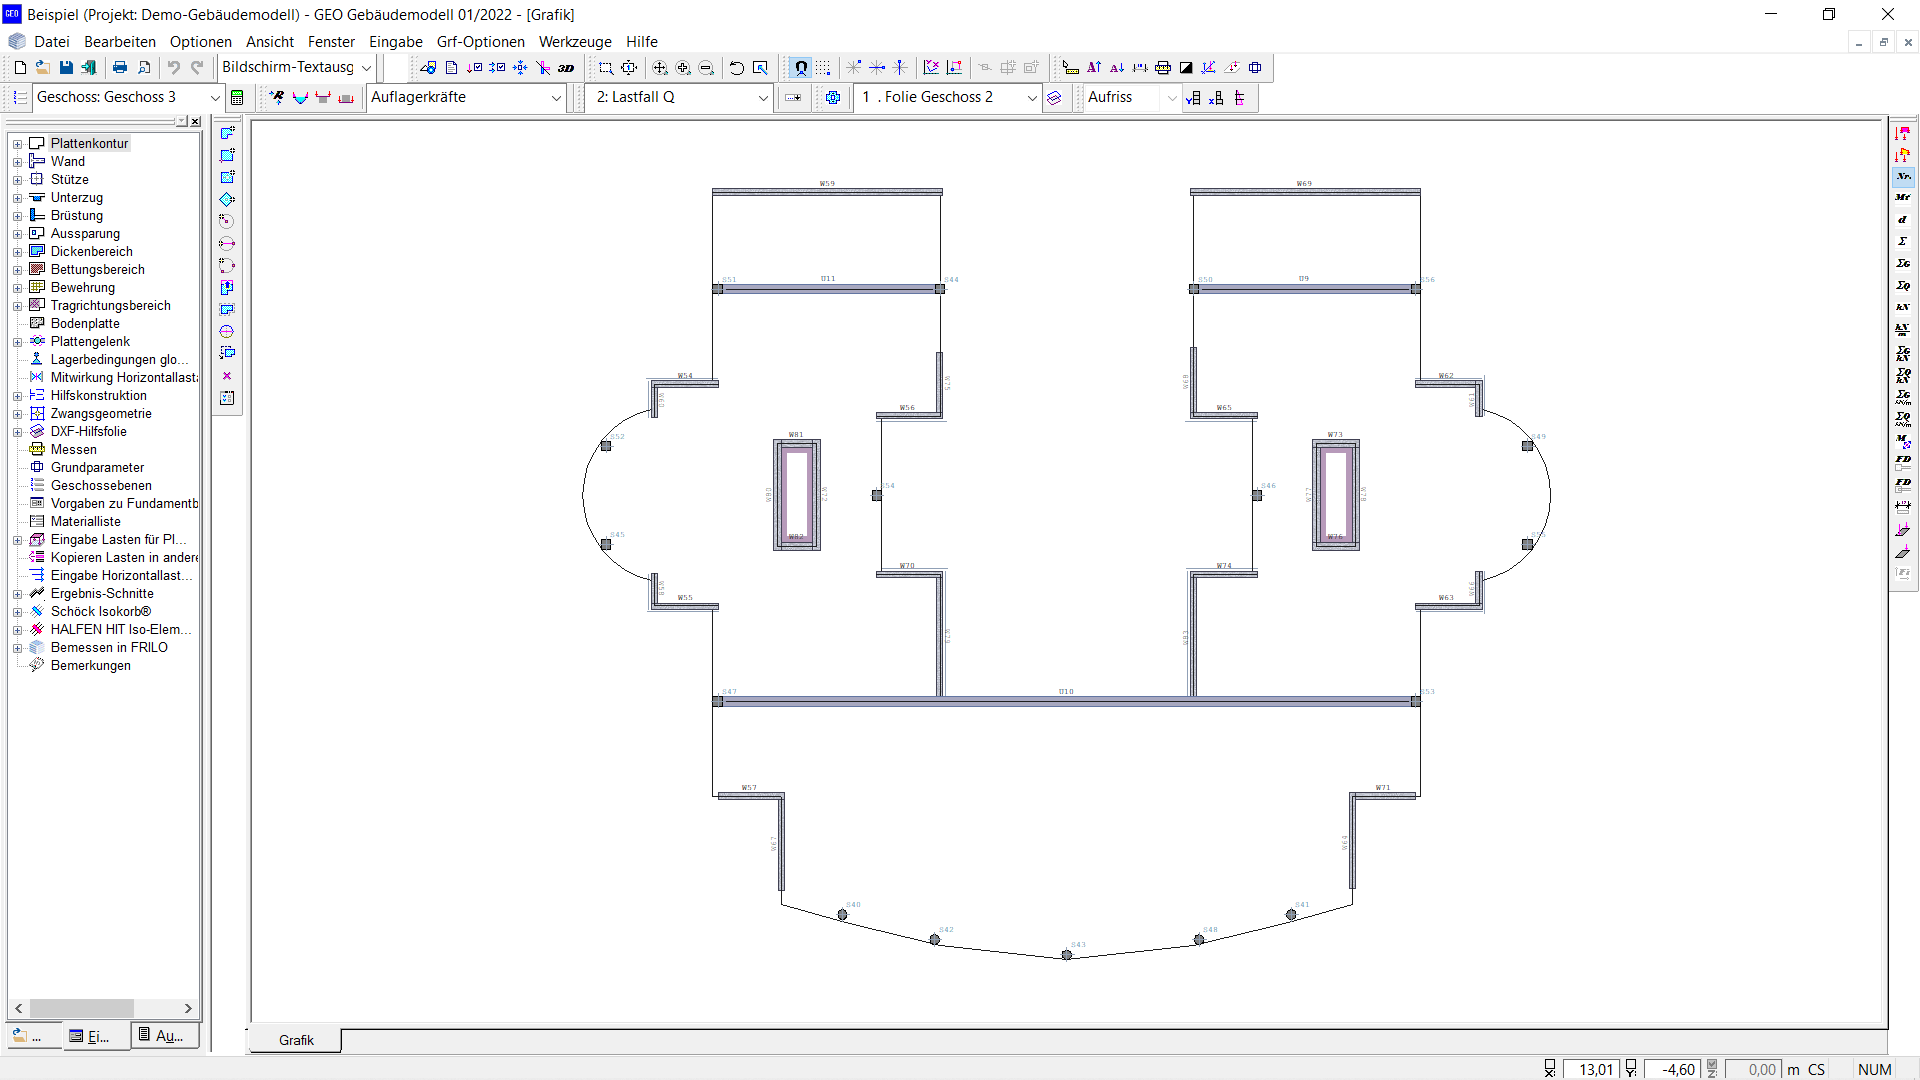Click the printer icon in the upper toolbar
Viewport: 1920px width, 1080px height.
[119, 67]
